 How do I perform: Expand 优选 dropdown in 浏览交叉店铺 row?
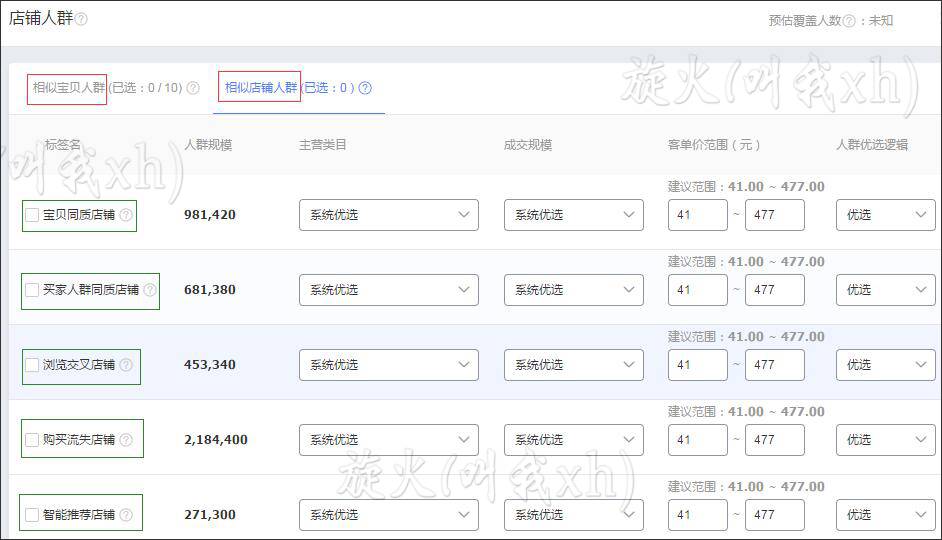(x=886, y=365)
